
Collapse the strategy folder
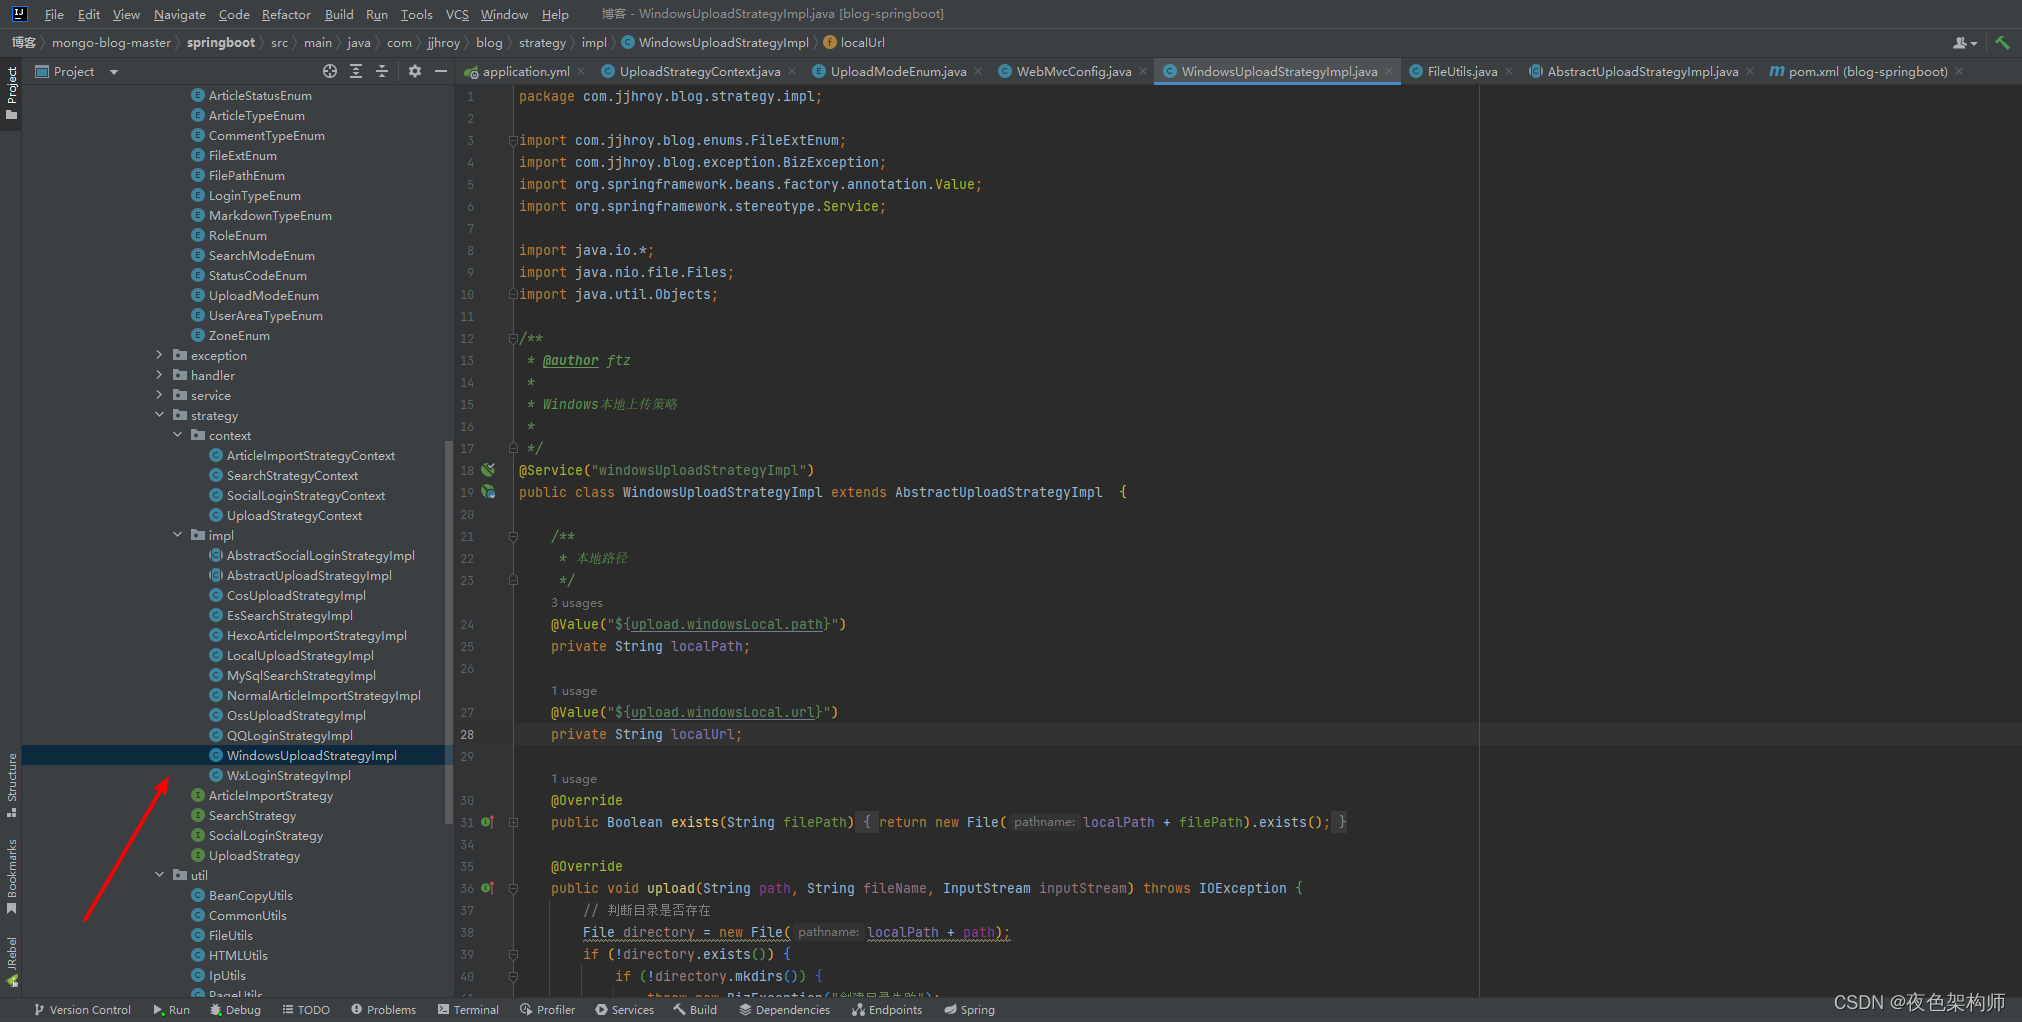point(160,415)
